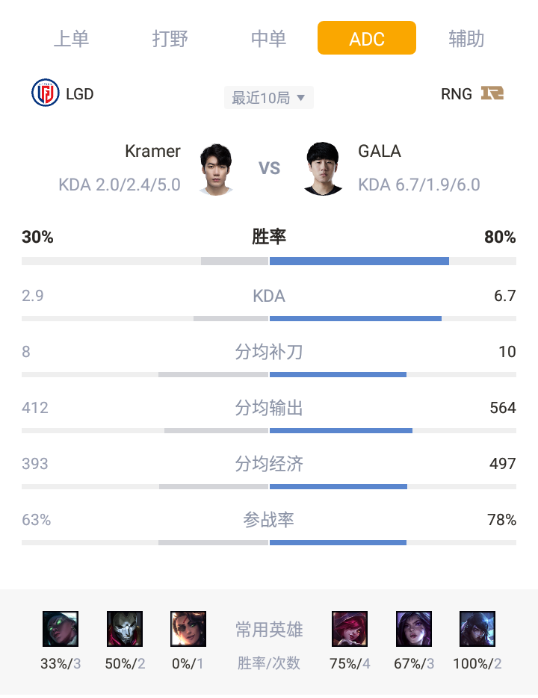Image resolution: width=538 pixels, height=698 pixels.
Task: Open Kramer's player portrait
Action: pyautogui.click(x=216, y=169)
